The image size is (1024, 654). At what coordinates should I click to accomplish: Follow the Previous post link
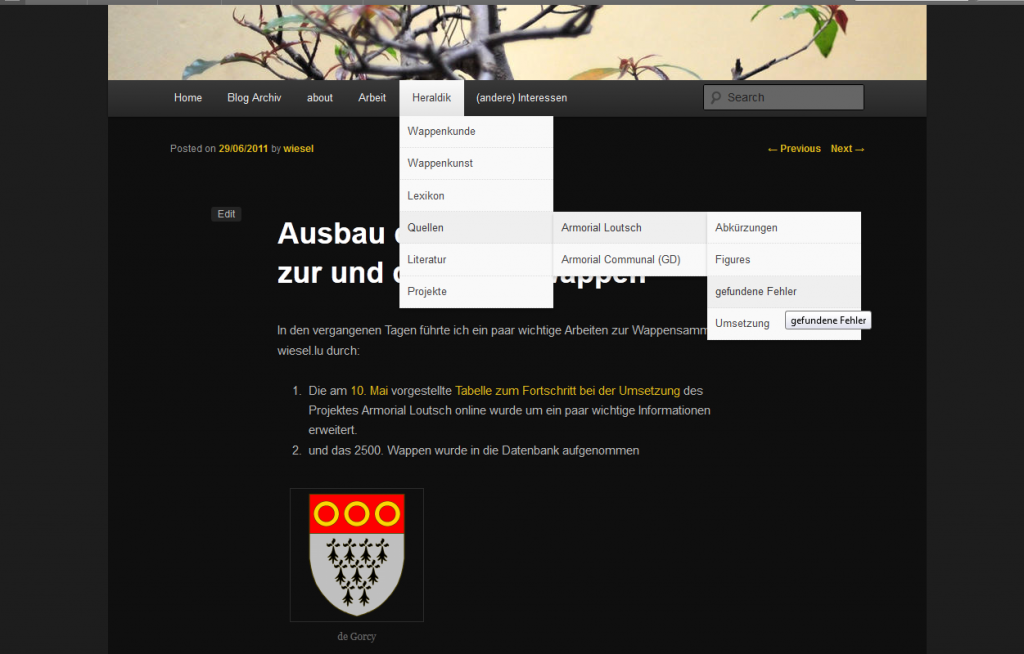[x=794, y=149]
